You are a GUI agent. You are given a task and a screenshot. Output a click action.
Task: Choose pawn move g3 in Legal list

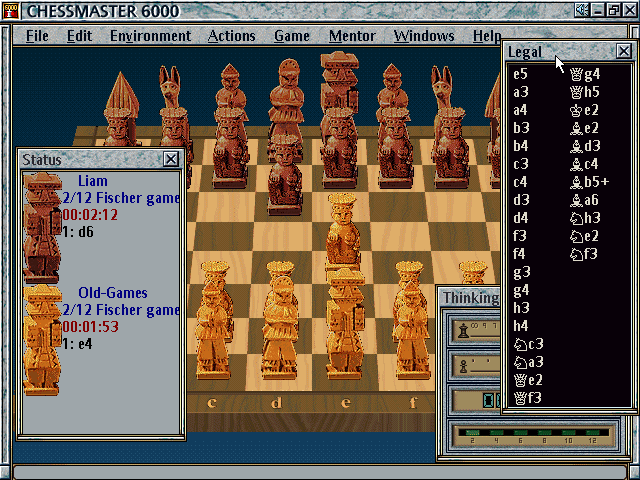521,273
